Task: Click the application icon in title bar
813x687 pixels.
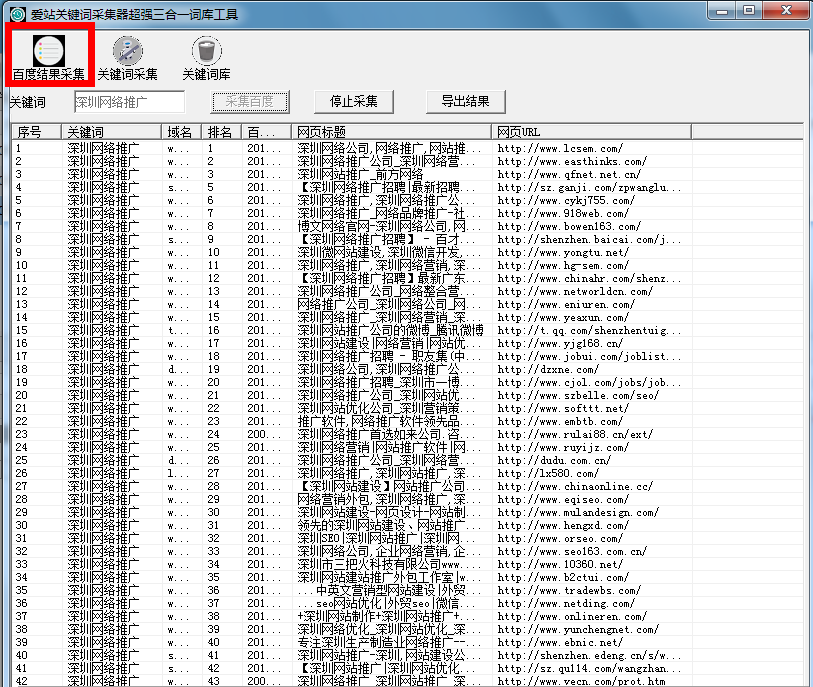Action: [18, 14]
